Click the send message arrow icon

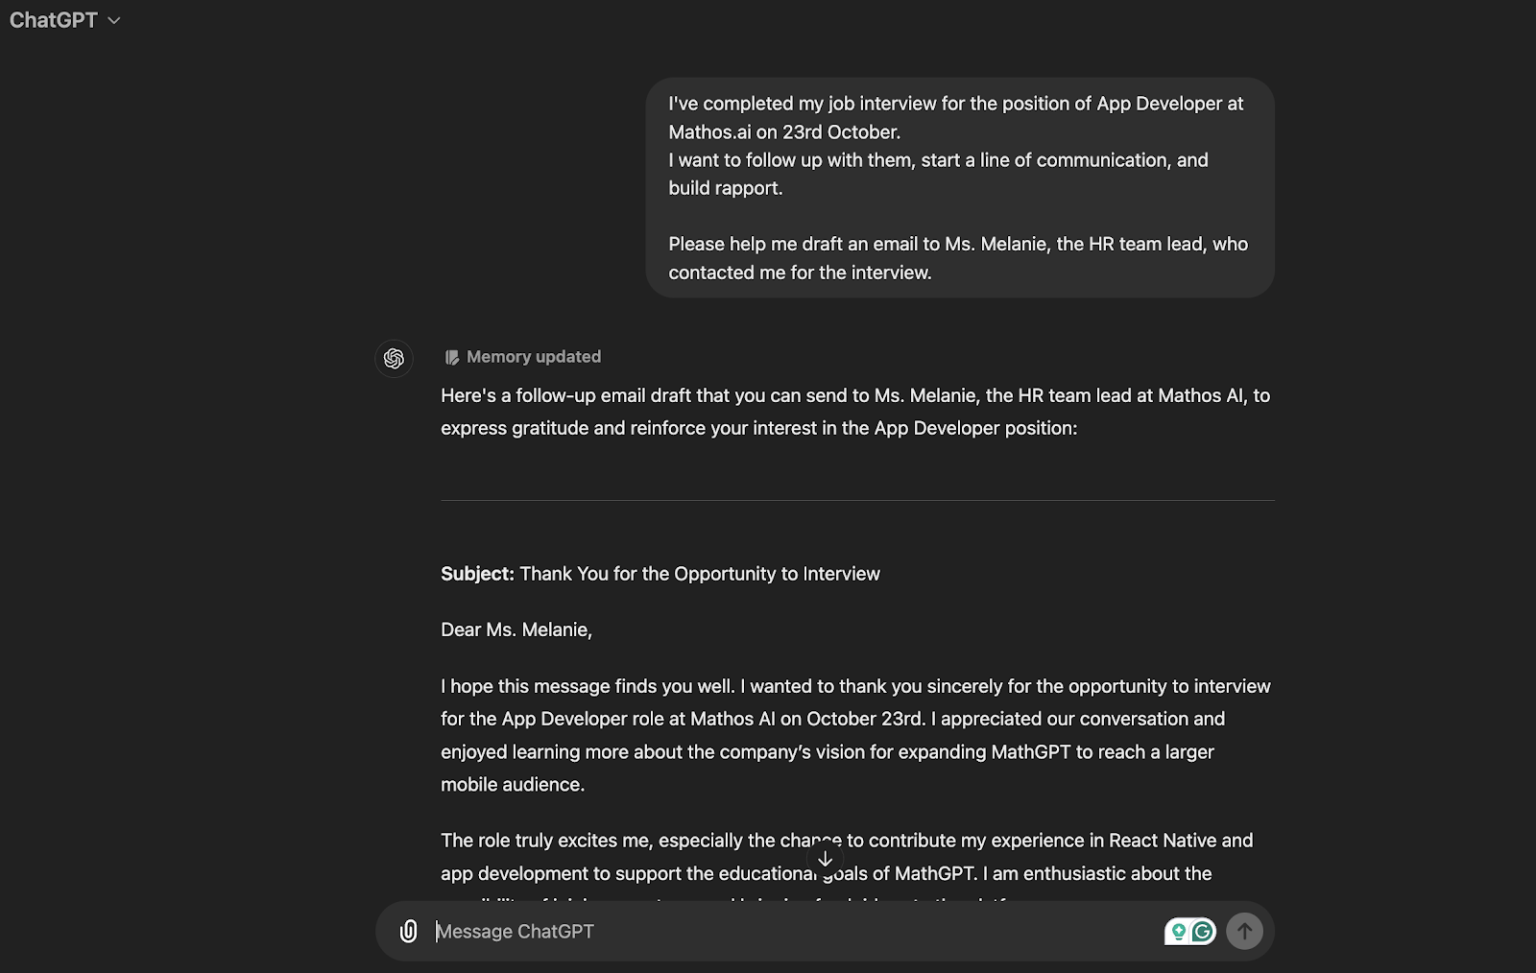pyautogui.click(x=1244, y=931)
